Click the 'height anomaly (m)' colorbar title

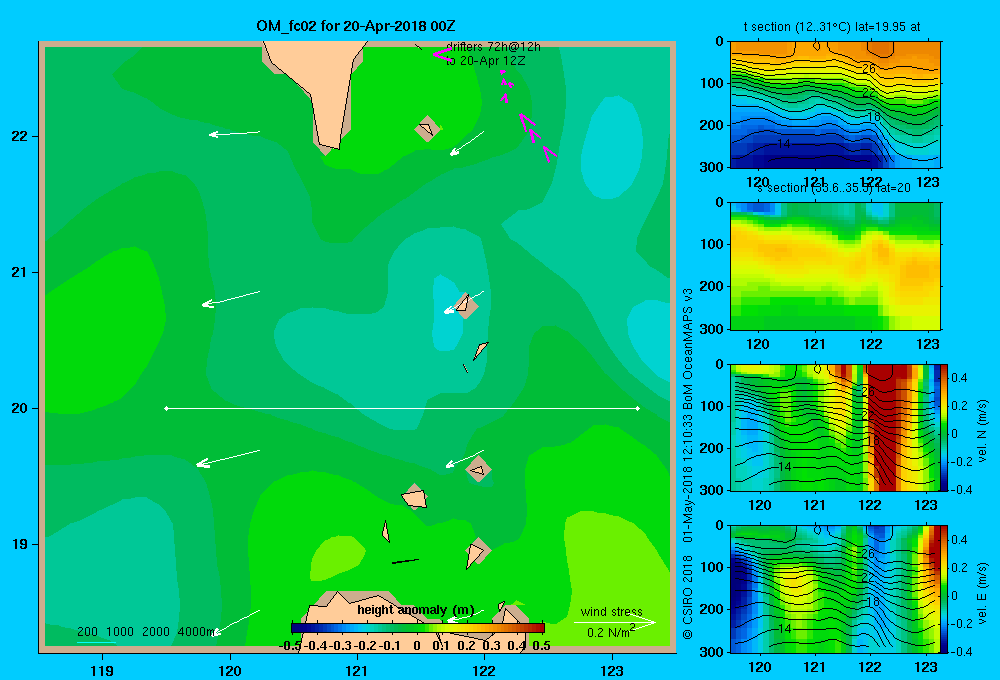[x=416, y=610]
